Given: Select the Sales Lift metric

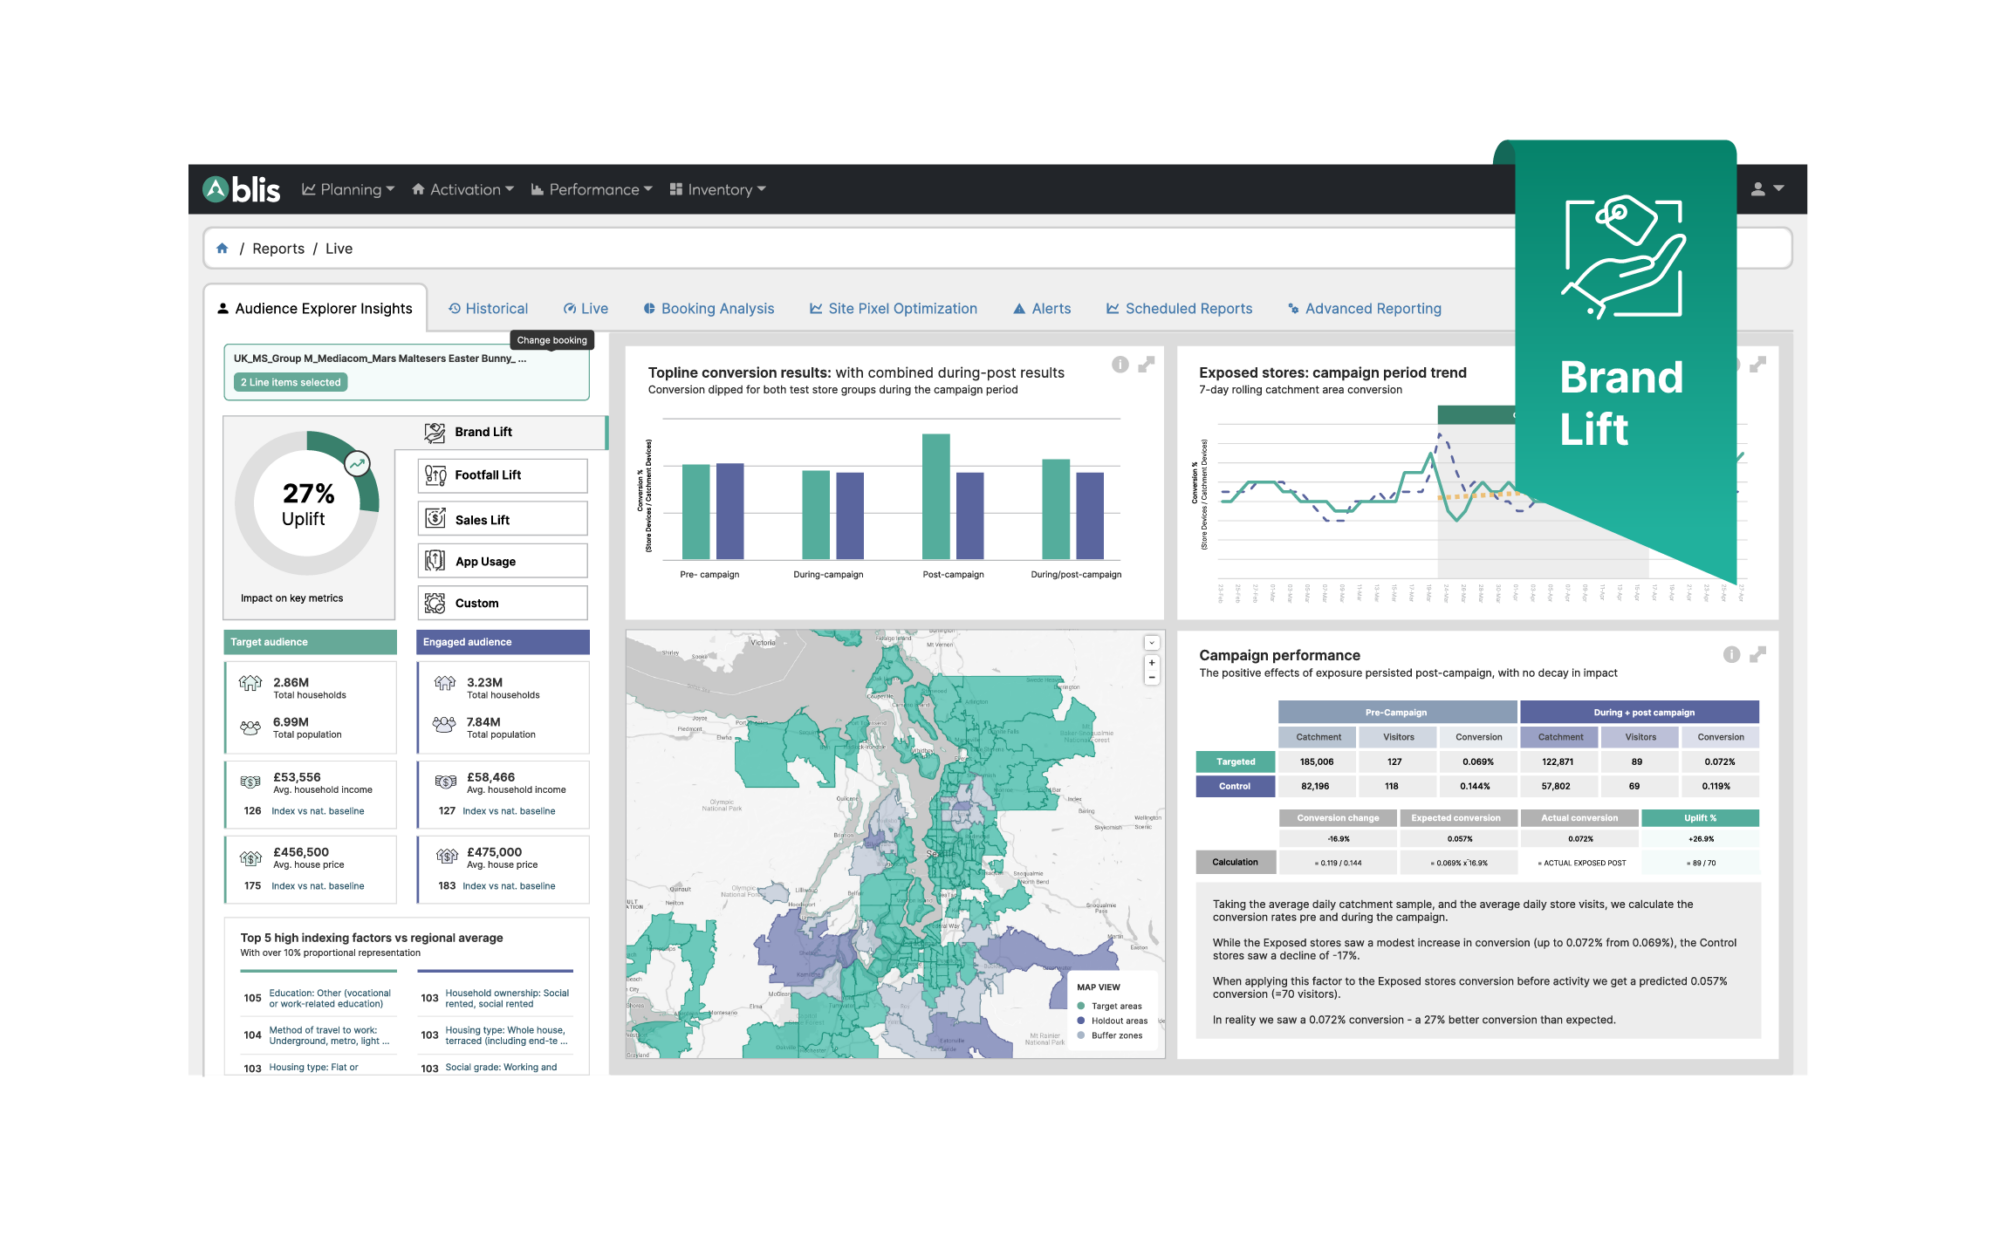Looking at the screenshot, I should [x=502, y=519].
